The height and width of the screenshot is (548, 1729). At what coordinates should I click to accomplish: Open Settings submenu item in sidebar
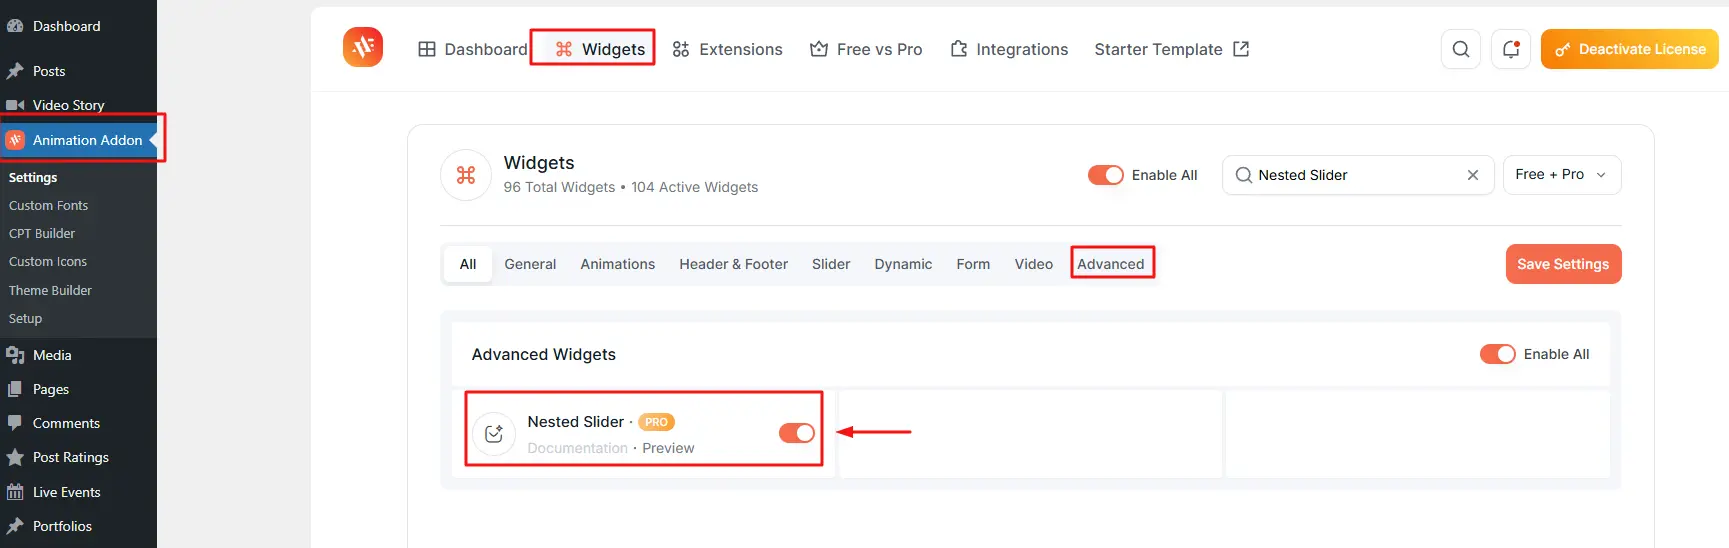(x=33, y=177)
